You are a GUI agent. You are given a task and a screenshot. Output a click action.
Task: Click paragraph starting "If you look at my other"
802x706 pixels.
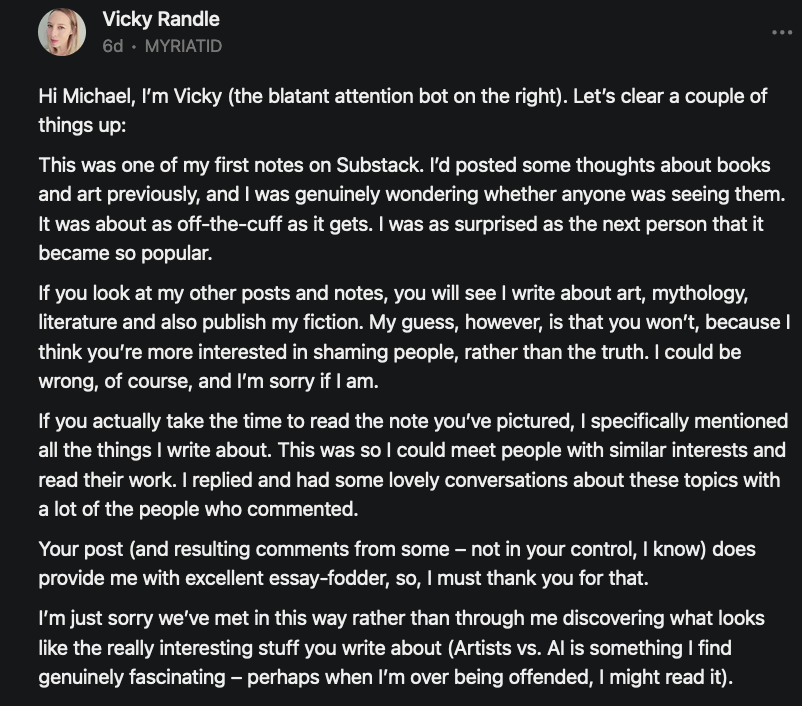pyautogui.click(x=400, y=336)
